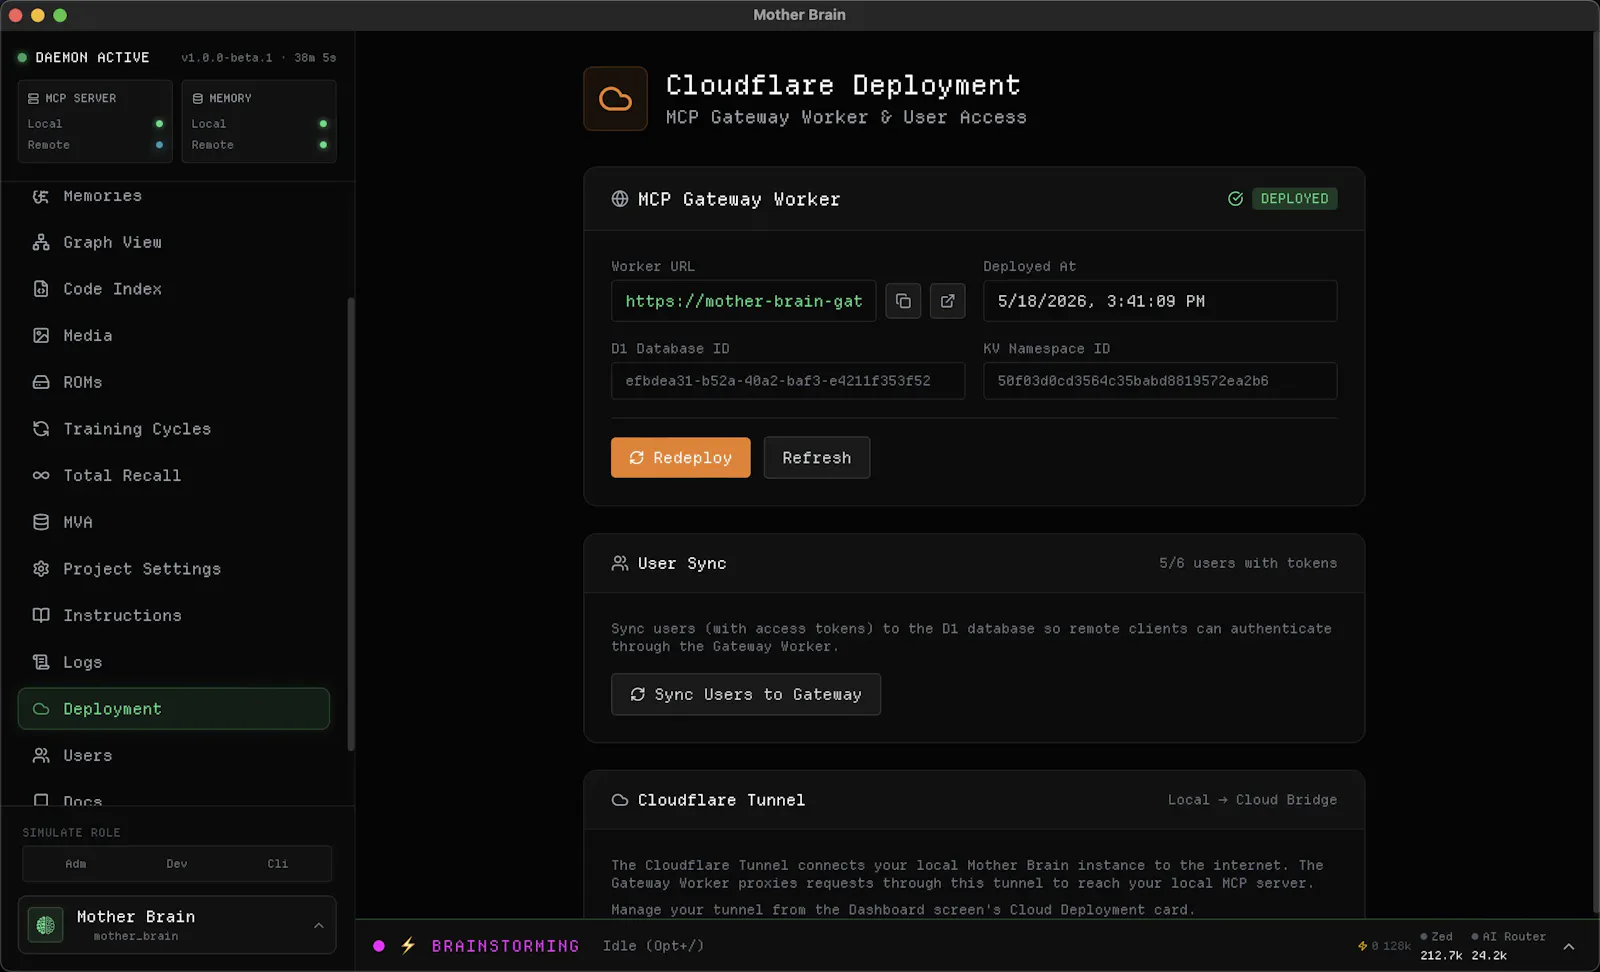Open Memories in the sidebar

[173, 196]
